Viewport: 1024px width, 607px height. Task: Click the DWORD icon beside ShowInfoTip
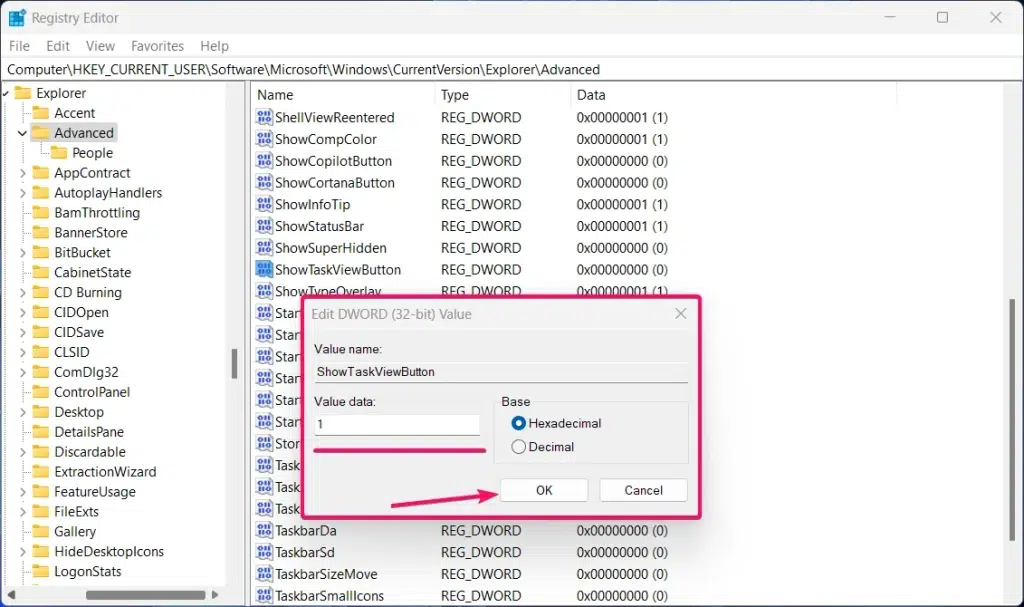264,205
